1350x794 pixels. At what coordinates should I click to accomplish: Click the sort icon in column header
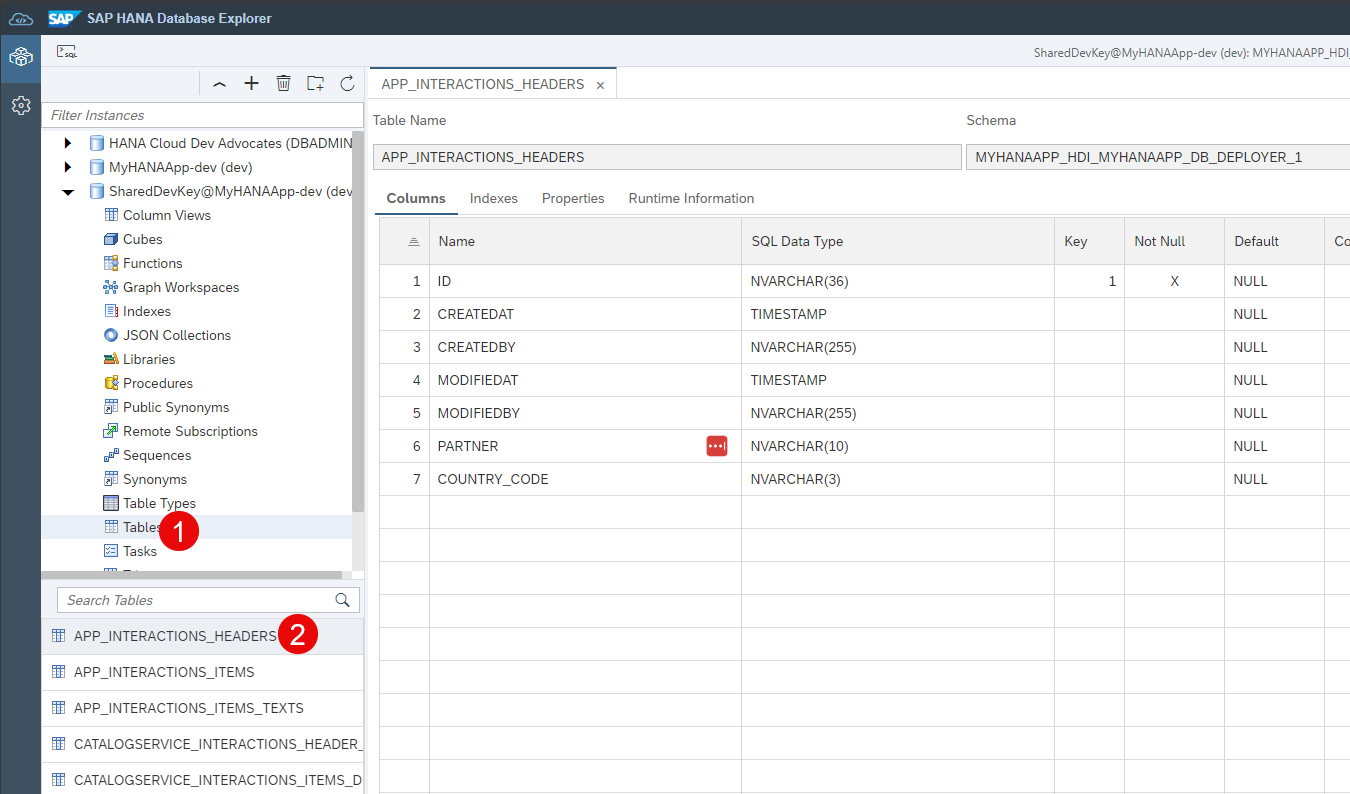point(414,242)
